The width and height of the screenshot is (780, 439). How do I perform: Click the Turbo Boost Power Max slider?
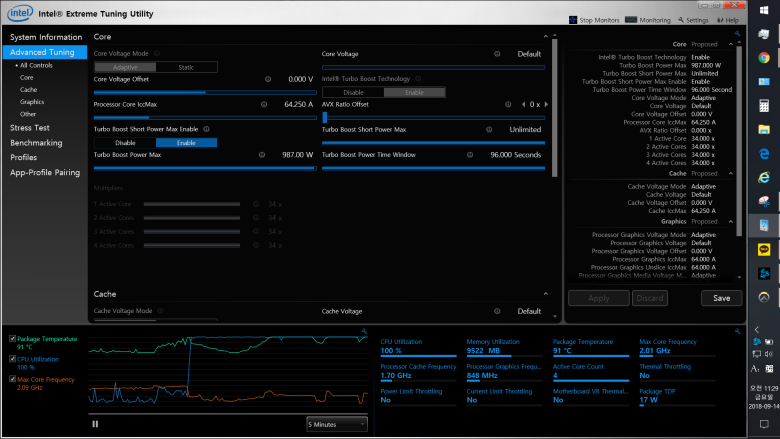[x=204, y=168]
